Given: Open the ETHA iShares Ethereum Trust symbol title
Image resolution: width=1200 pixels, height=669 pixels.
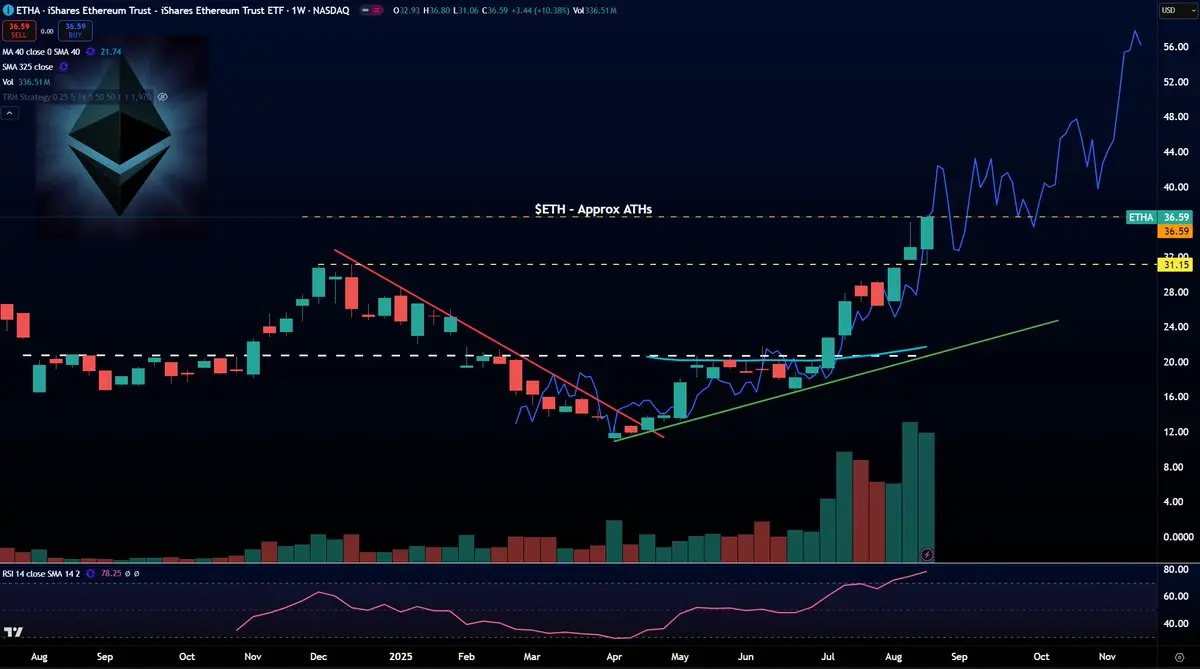Looking at the screenshot, I should click(183, 10).
